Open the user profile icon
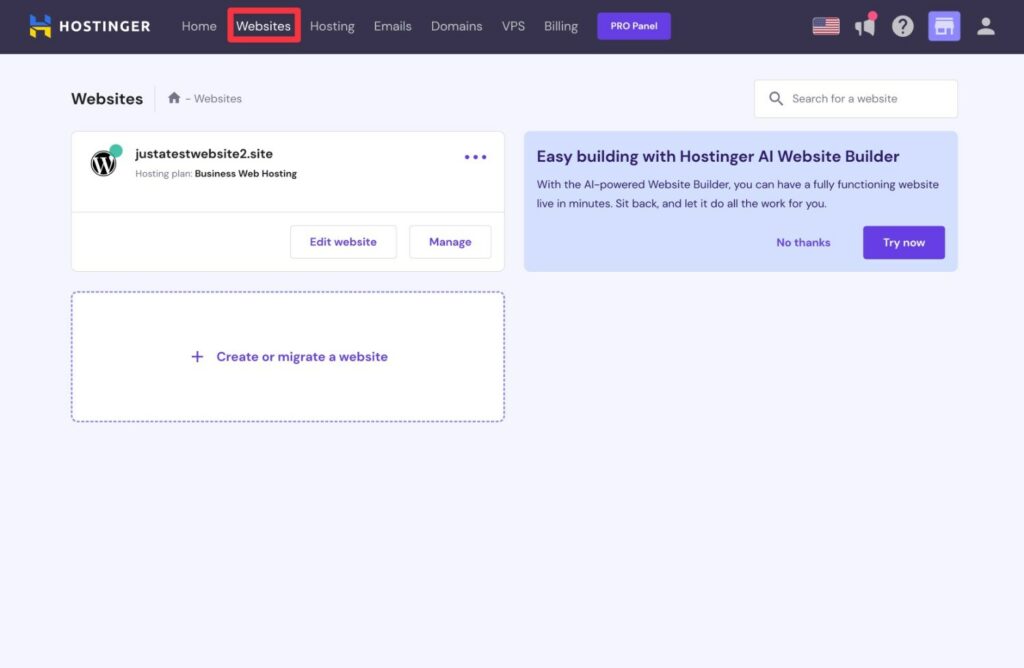This screenshot has height=668, width=1024. tap(985, 26)
